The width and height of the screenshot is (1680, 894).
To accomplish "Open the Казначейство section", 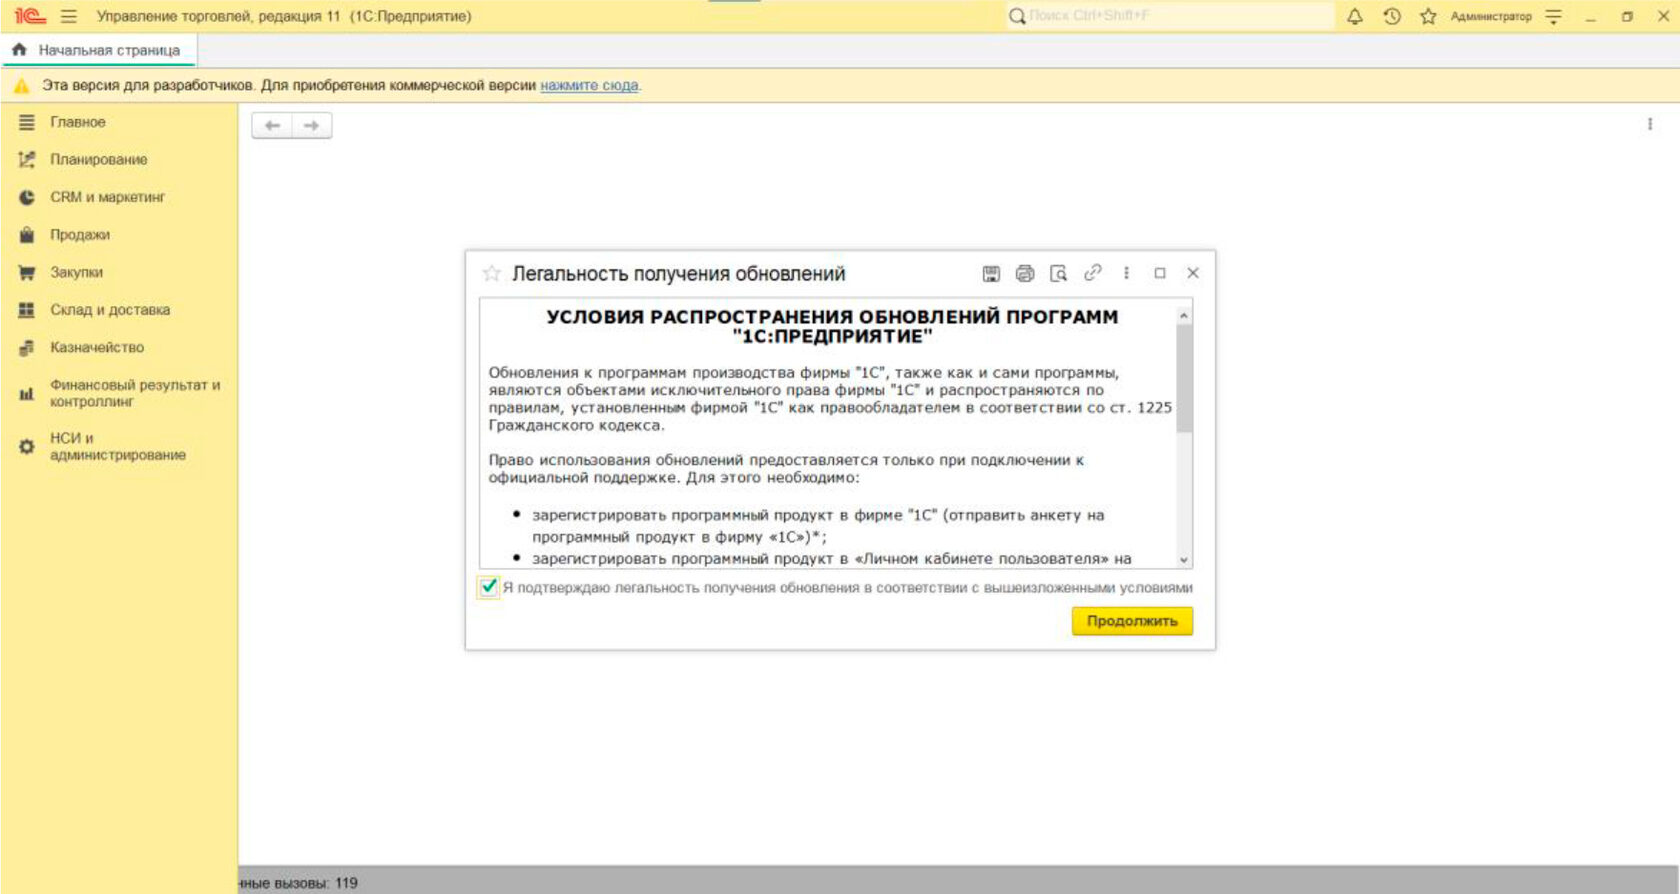I will pos(97,347).
